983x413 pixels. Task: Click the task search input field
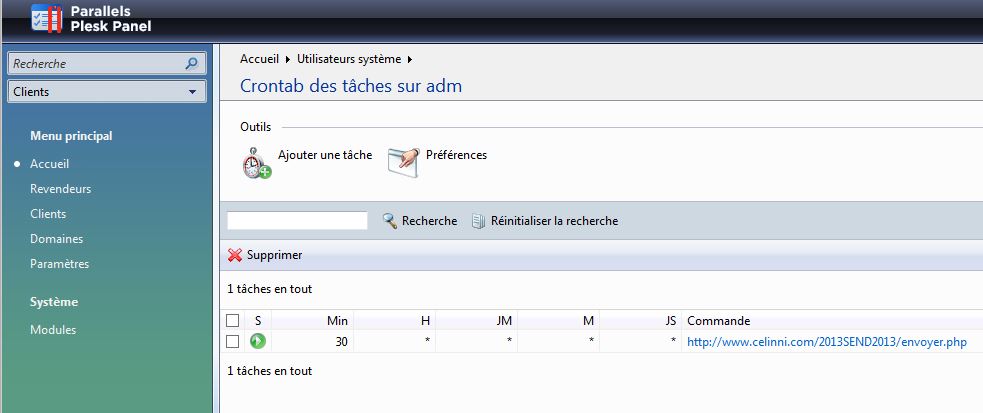(297, 221)
